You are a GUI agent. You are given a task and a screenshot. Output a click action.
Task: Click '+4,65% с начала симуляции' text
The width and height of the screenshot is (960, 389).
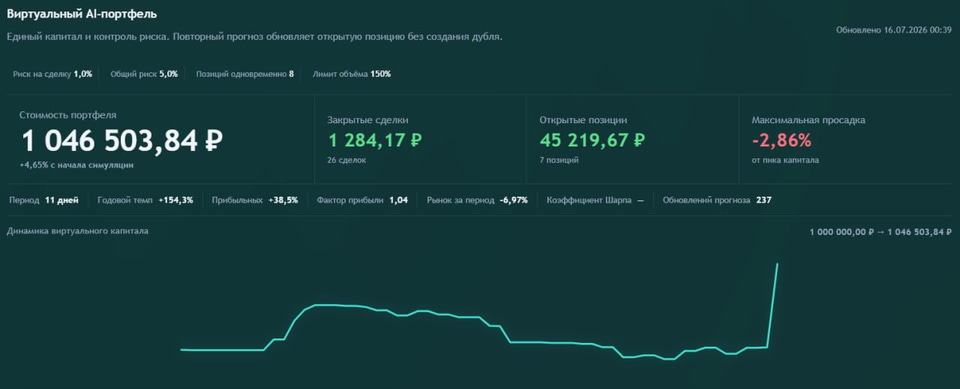pos(77,165)
